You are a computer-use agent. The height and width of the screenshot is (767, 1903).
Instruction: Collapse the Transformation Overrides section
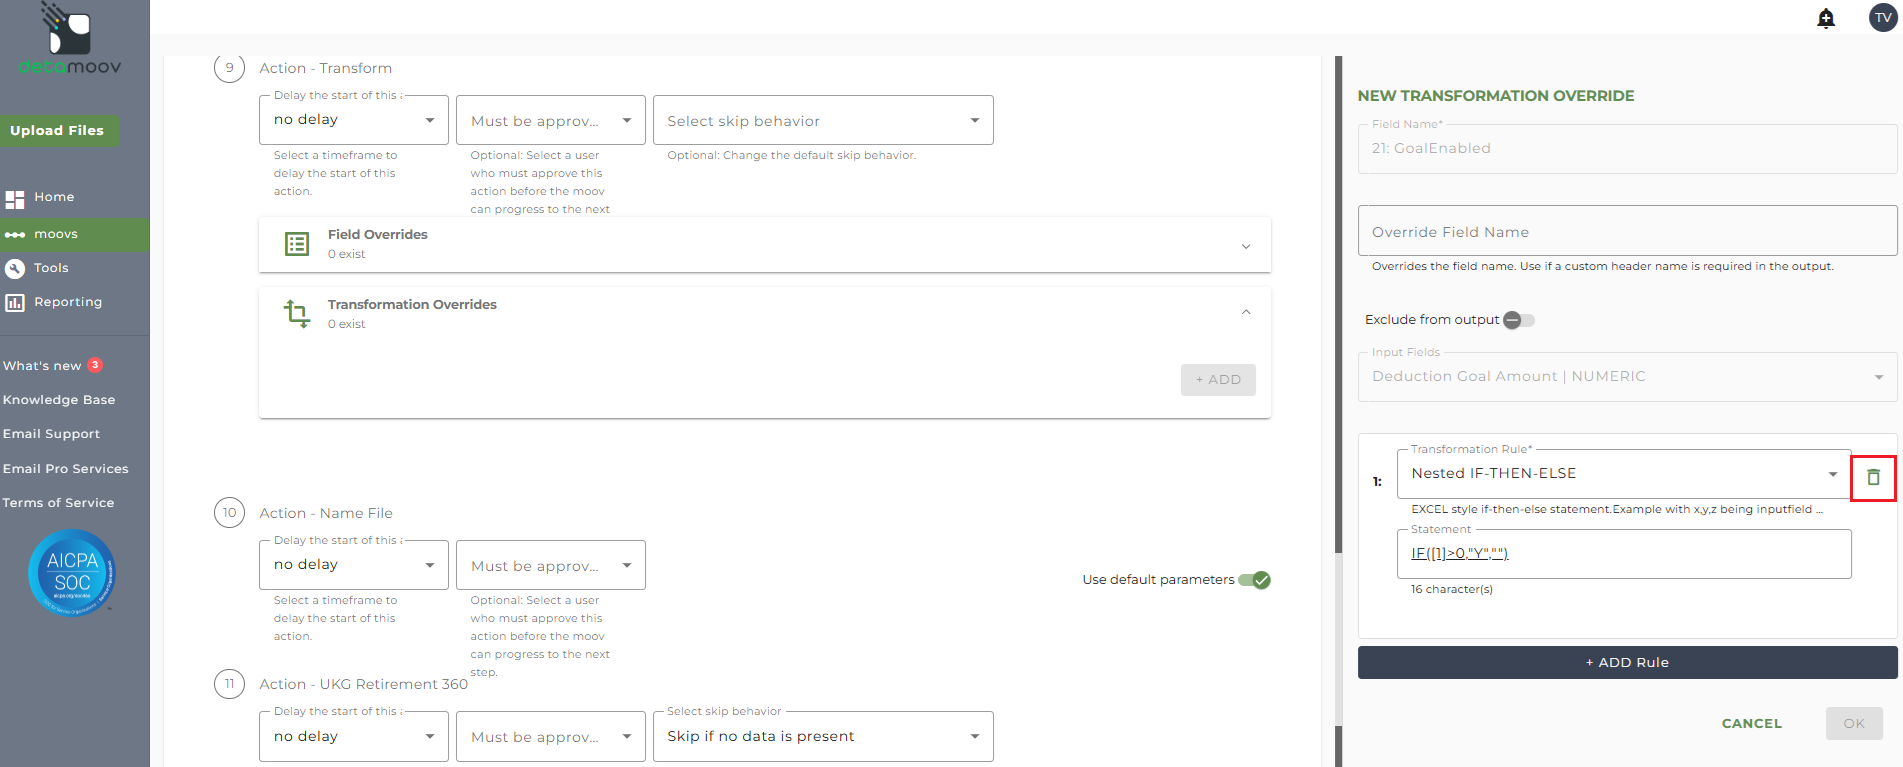pyautogui.click(x=1245, y=312)
